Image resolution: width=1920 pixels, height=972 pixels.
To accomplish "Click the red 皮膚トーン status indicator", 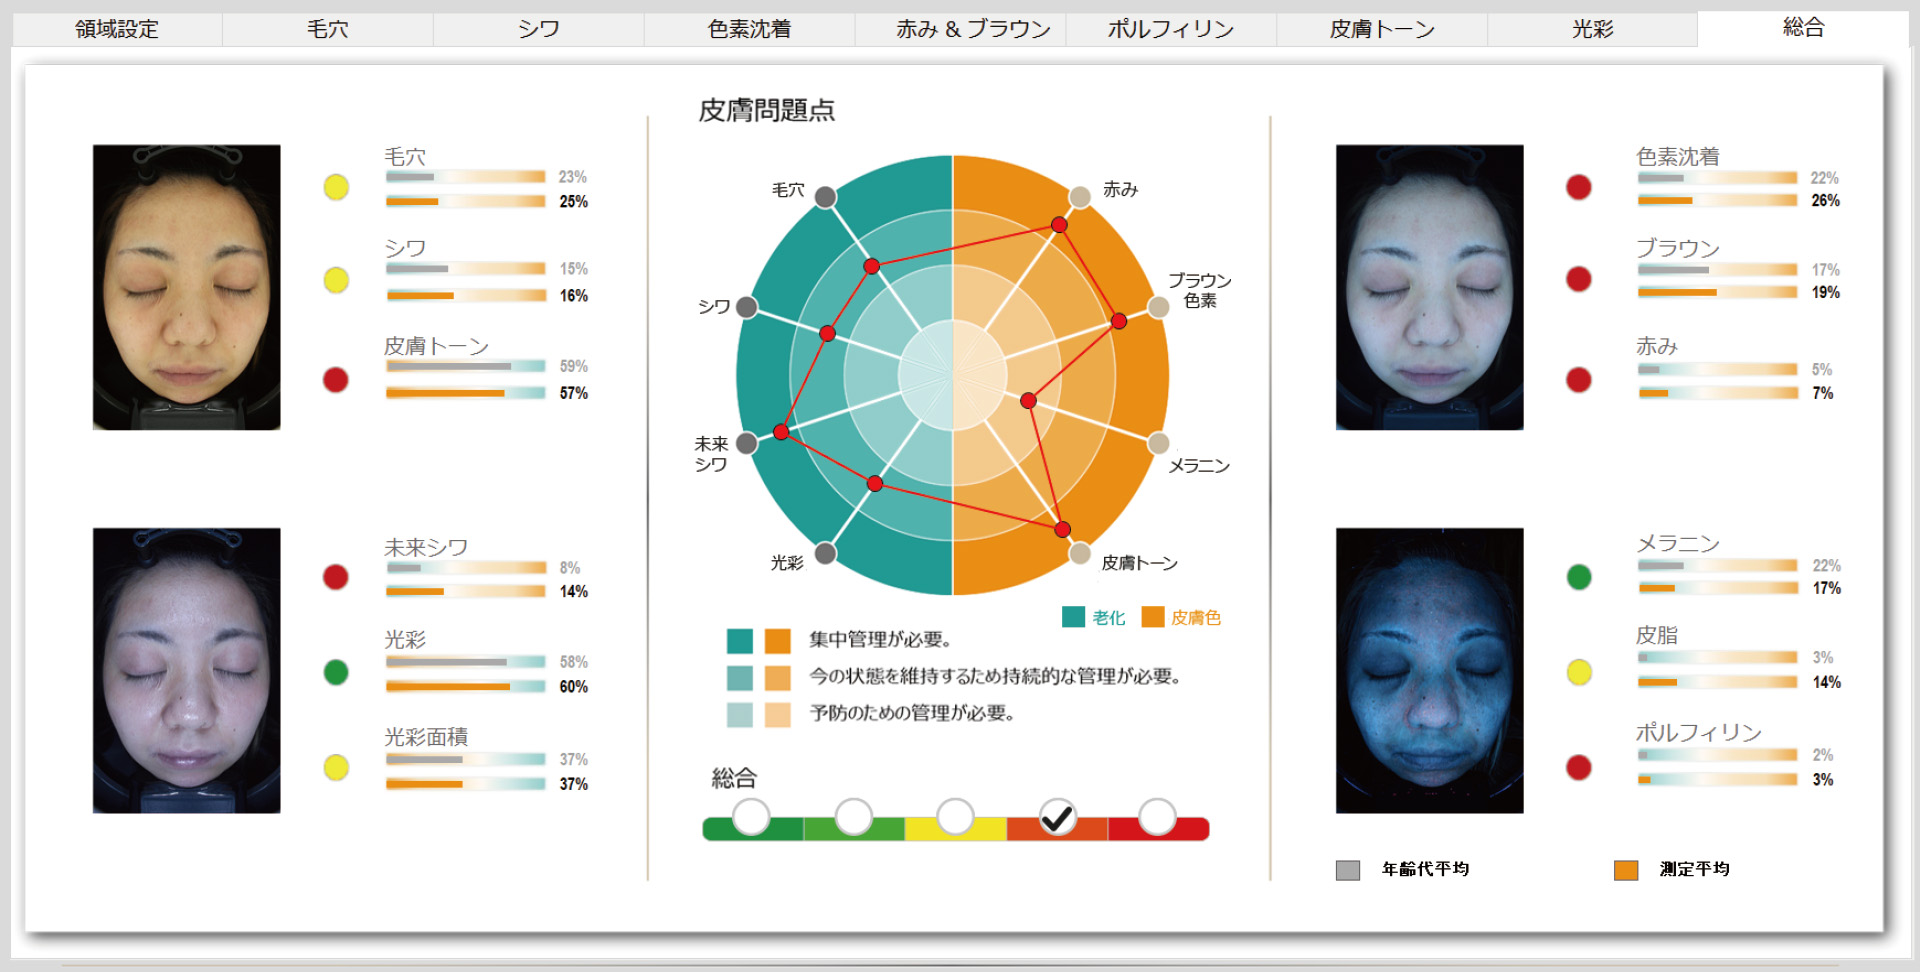I will [336, 380].
